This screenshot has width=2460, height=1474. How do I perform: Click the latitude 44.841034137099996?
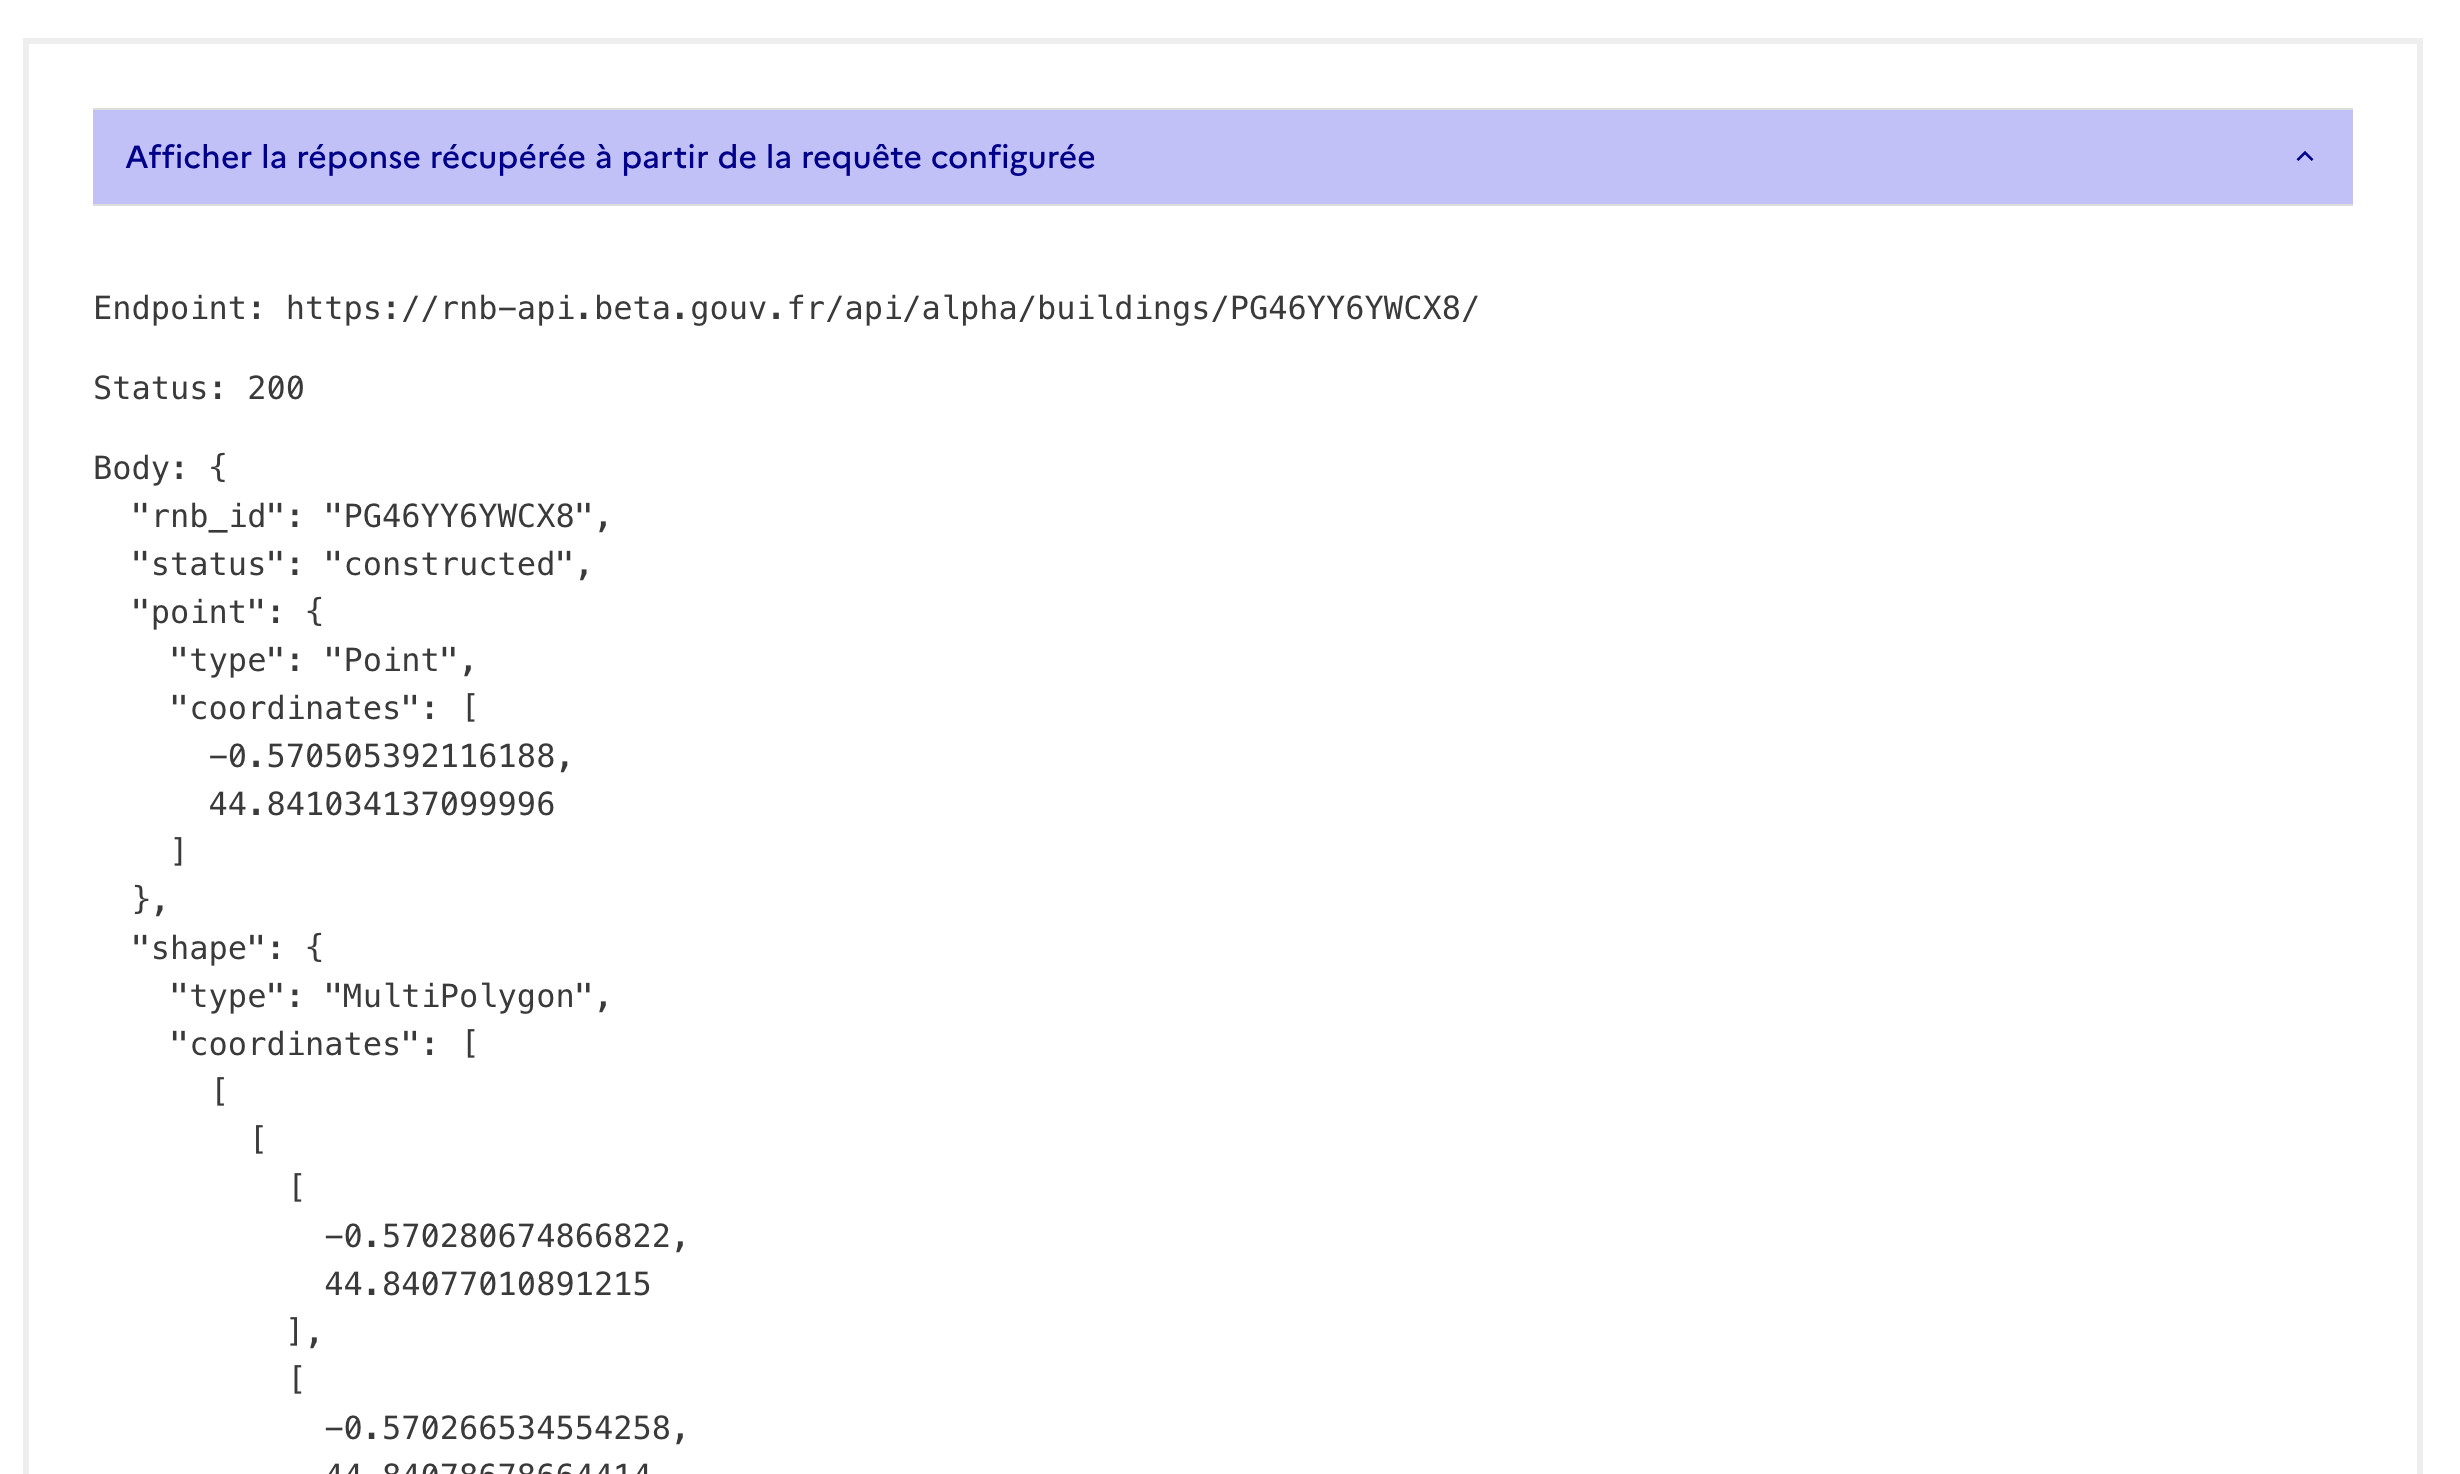pyautogui.click(x=381, y=804)
